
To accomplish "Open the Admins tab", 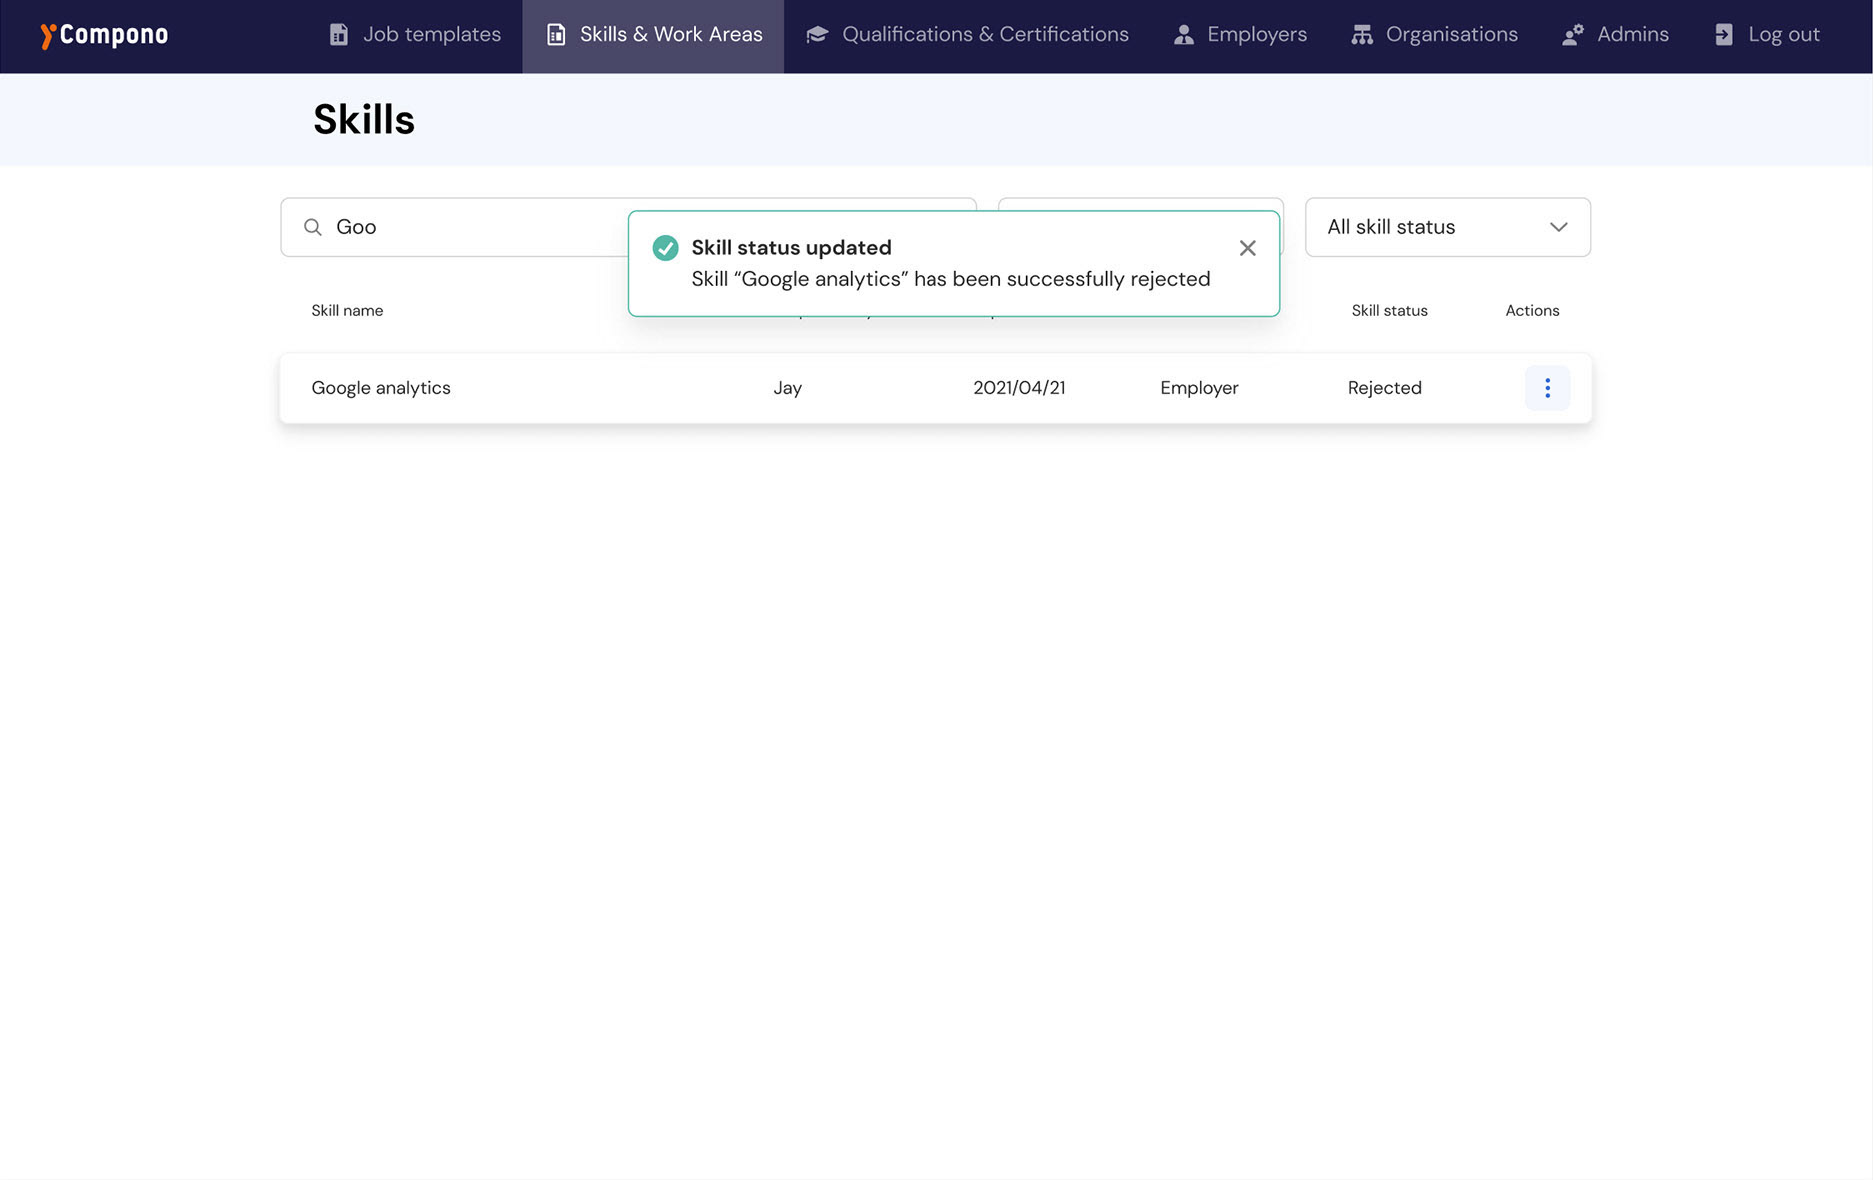I will [x=1615, y=35].
